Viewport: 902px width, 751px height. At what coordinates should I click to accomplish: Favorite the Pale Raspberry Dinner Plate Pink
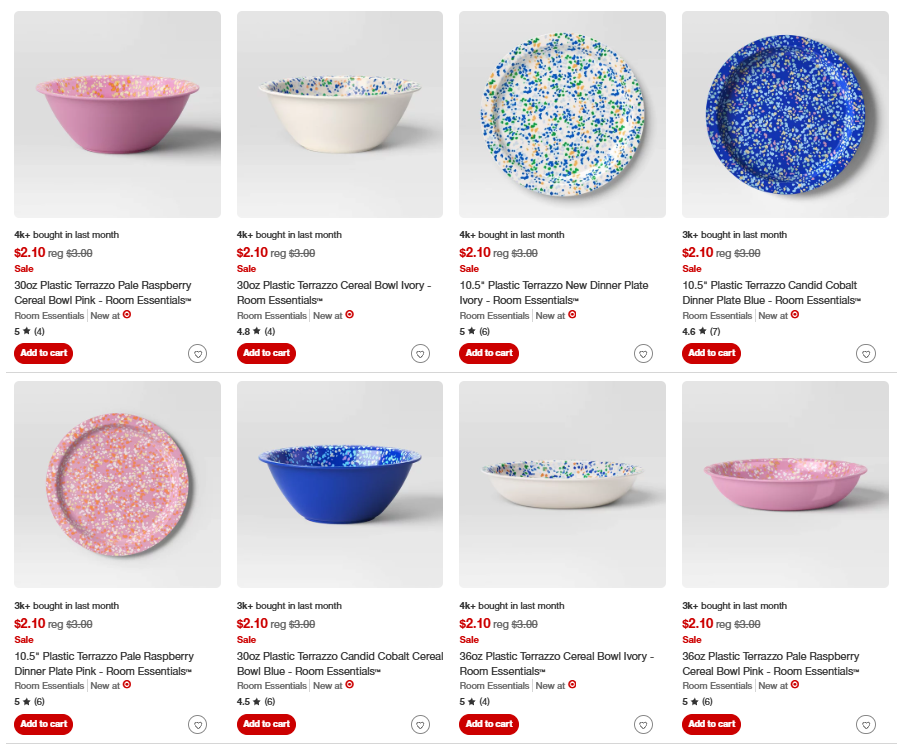[x=198, y=724]
